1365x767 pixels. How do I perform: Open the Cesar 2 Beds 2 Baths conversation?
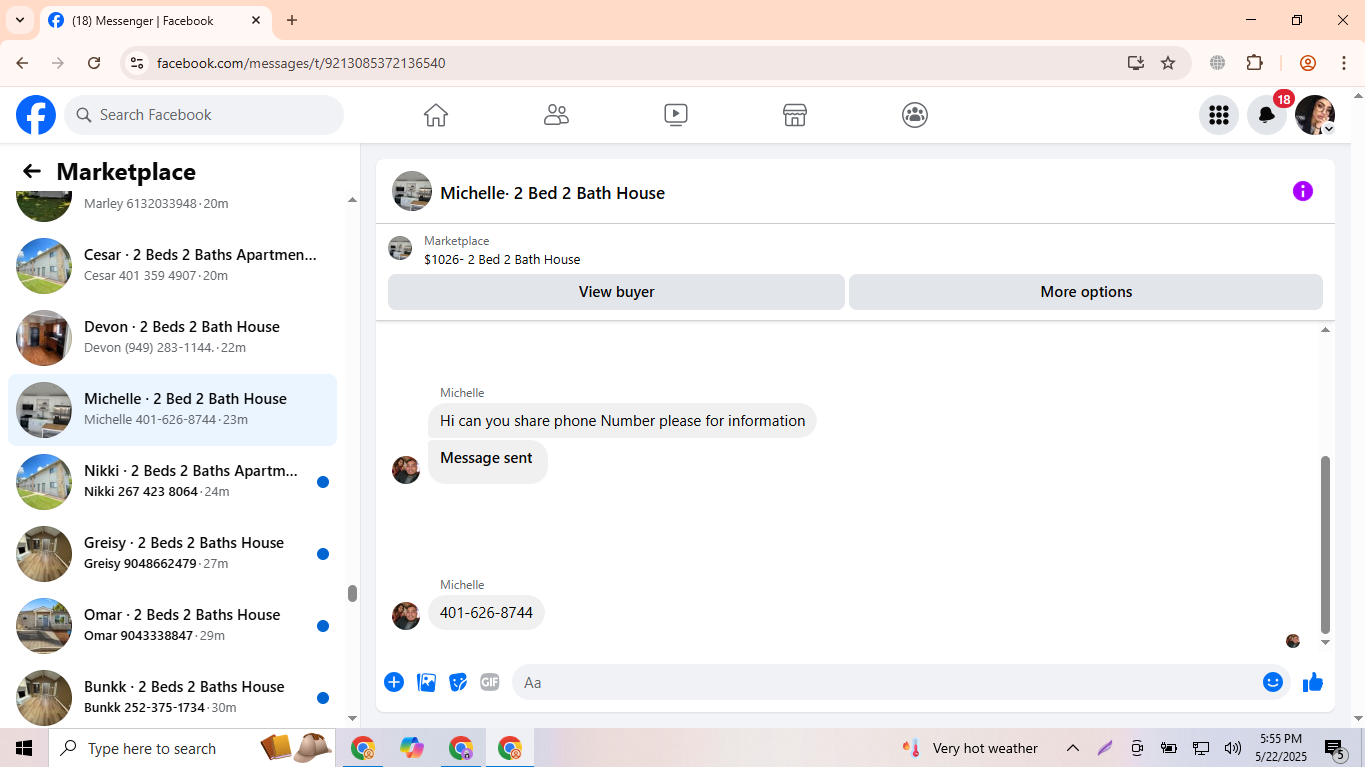click(172, 266)
